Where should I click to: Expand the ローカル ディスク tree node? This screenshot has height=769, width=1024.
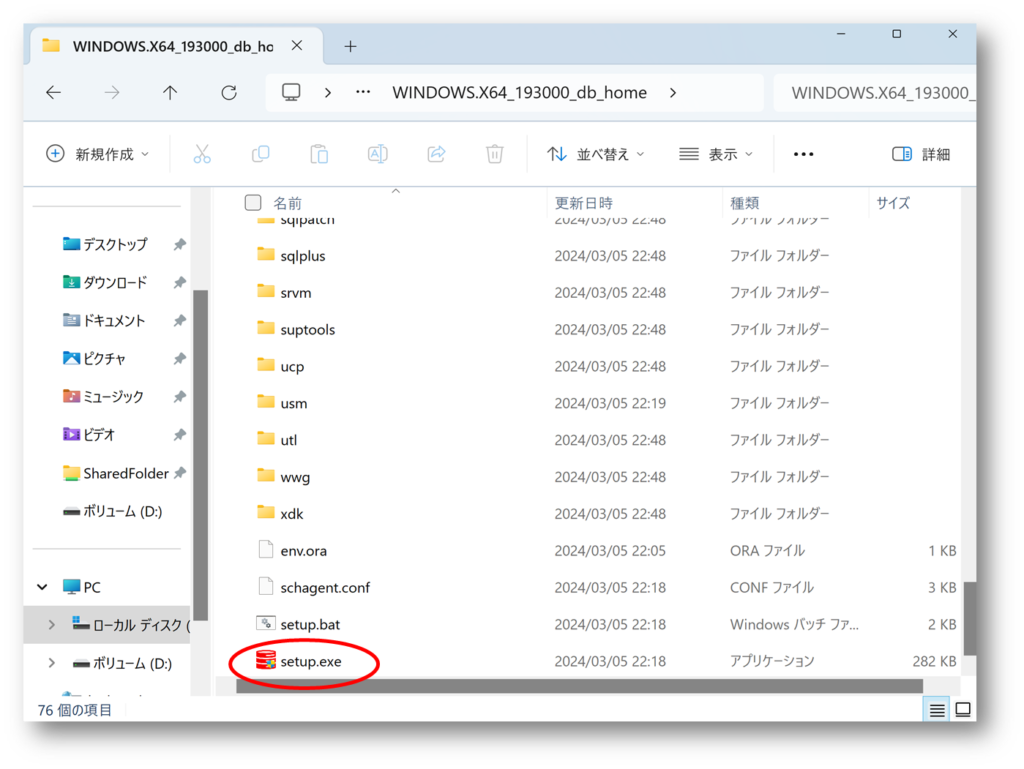pos(52,625)
